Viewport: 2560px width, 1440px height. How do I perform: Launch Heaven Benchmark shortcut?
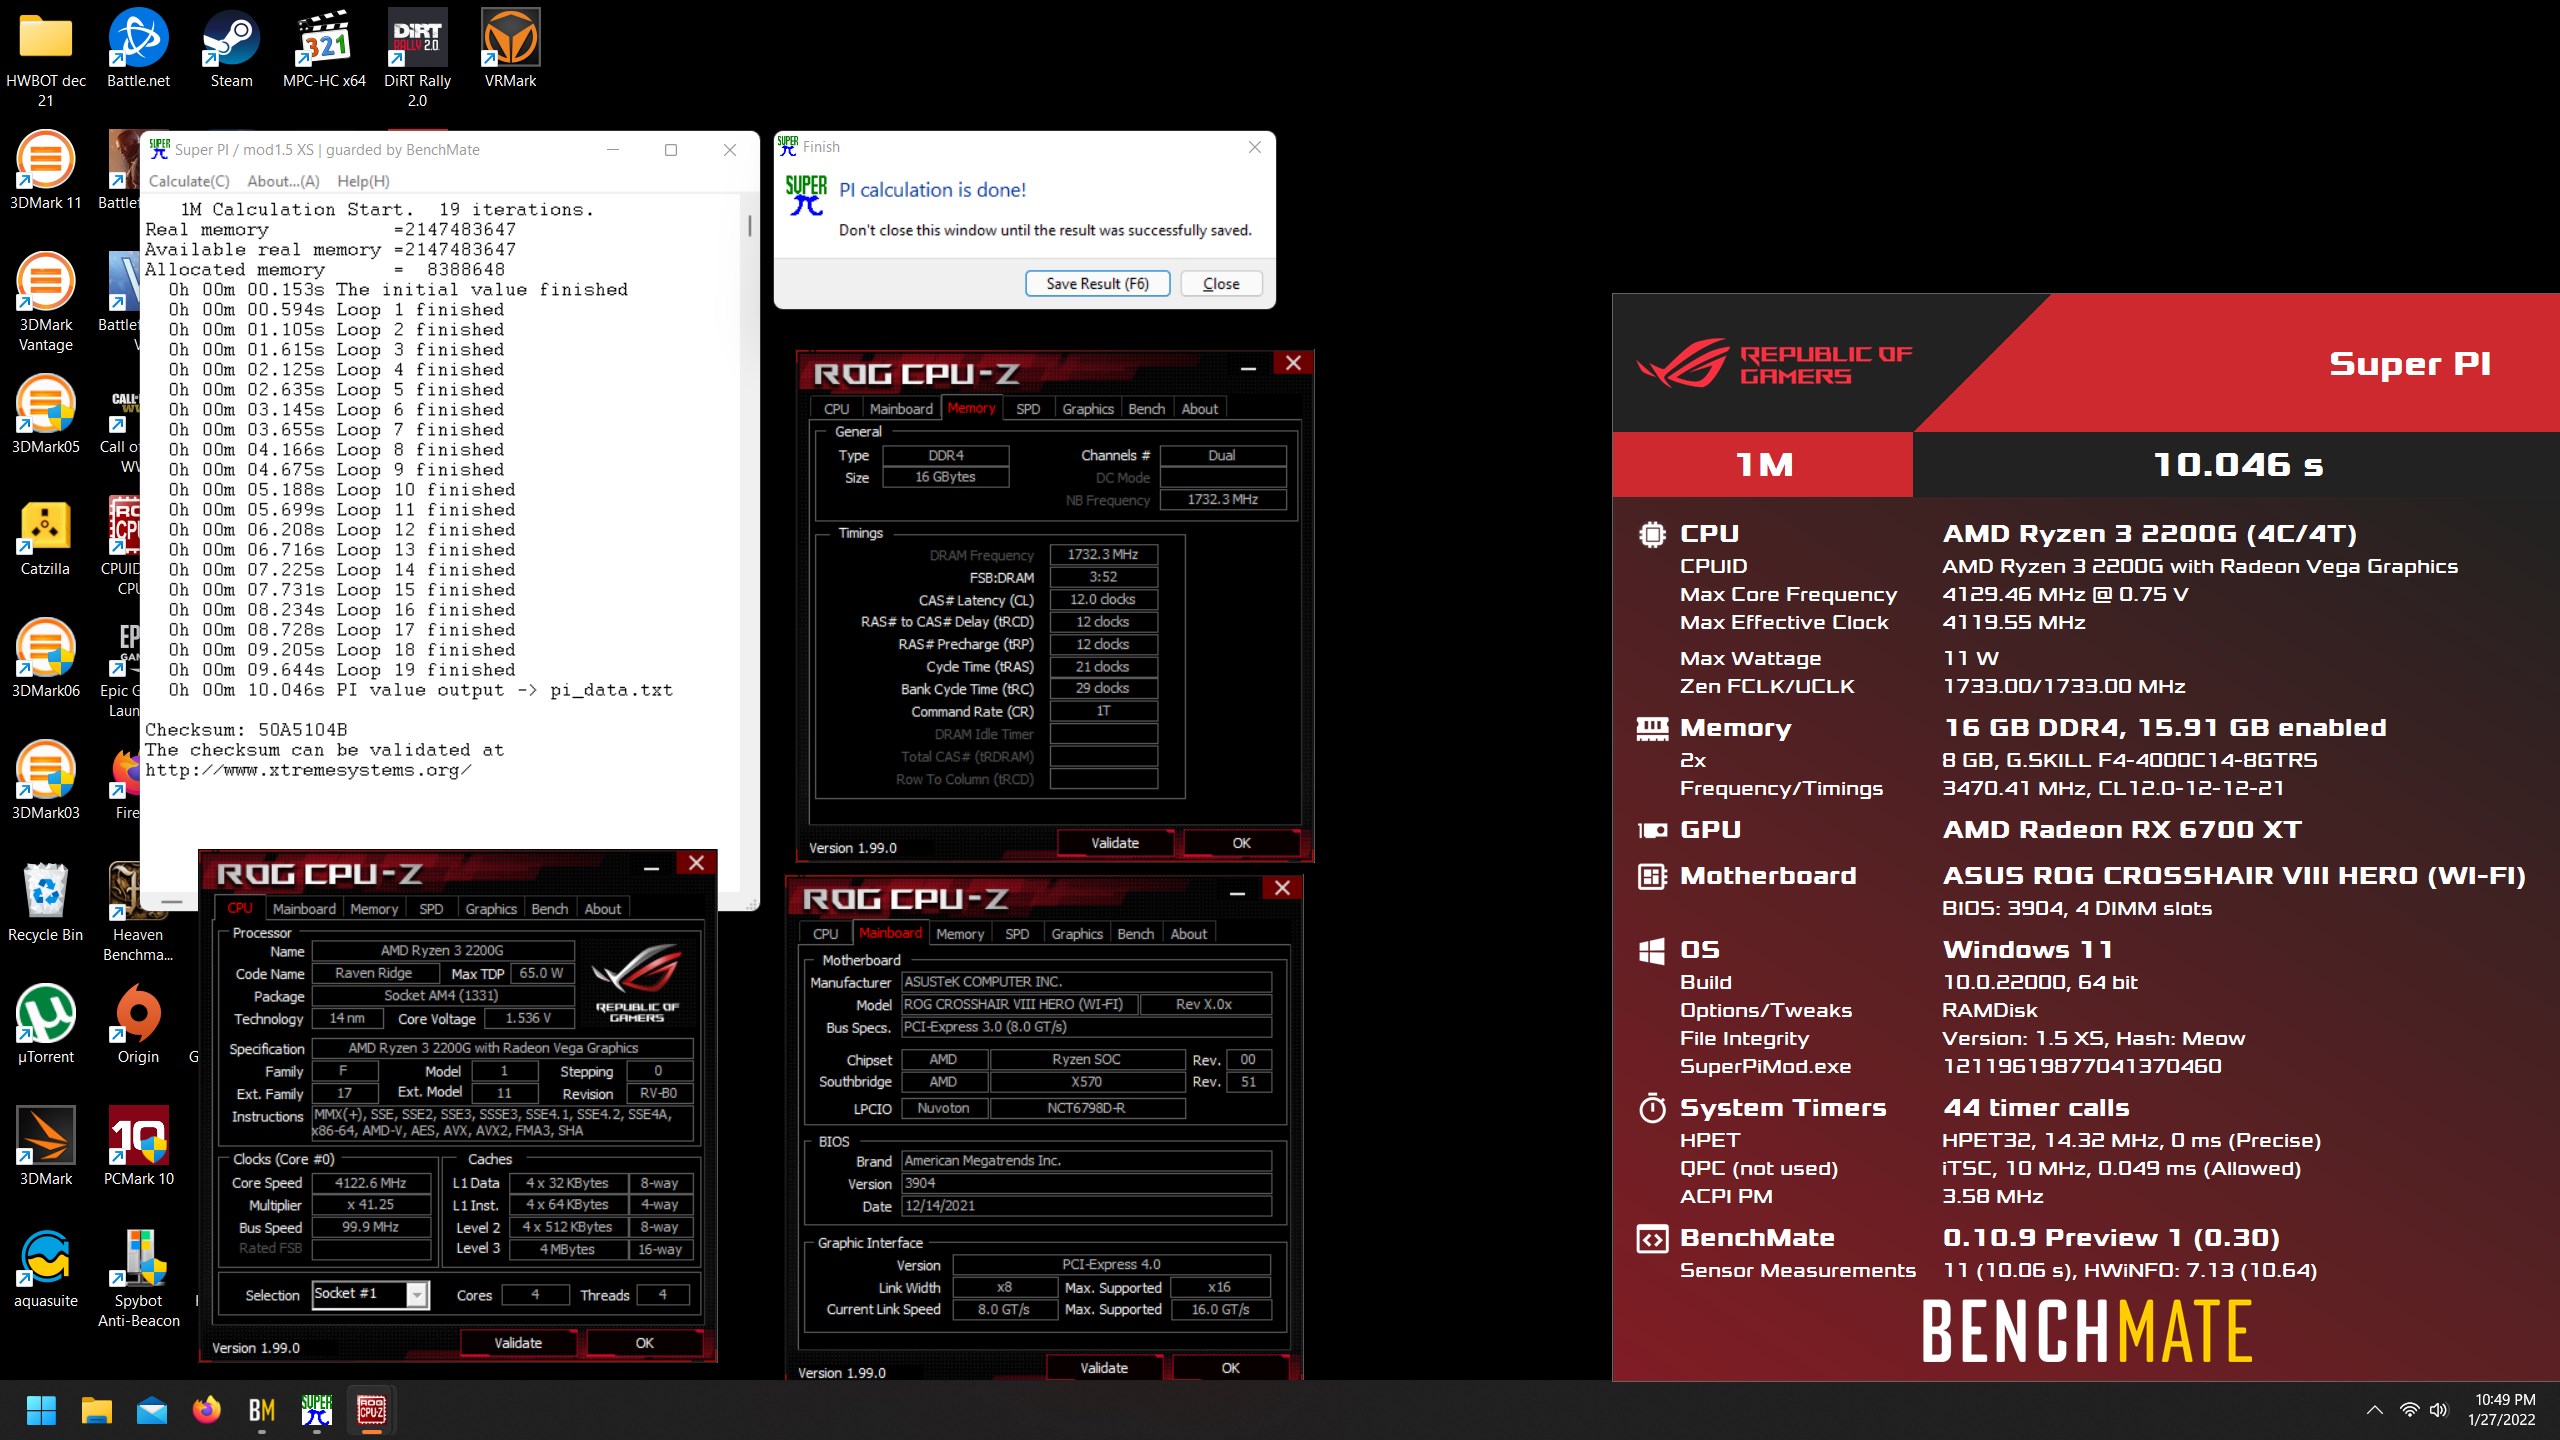(x=138, y=912)
